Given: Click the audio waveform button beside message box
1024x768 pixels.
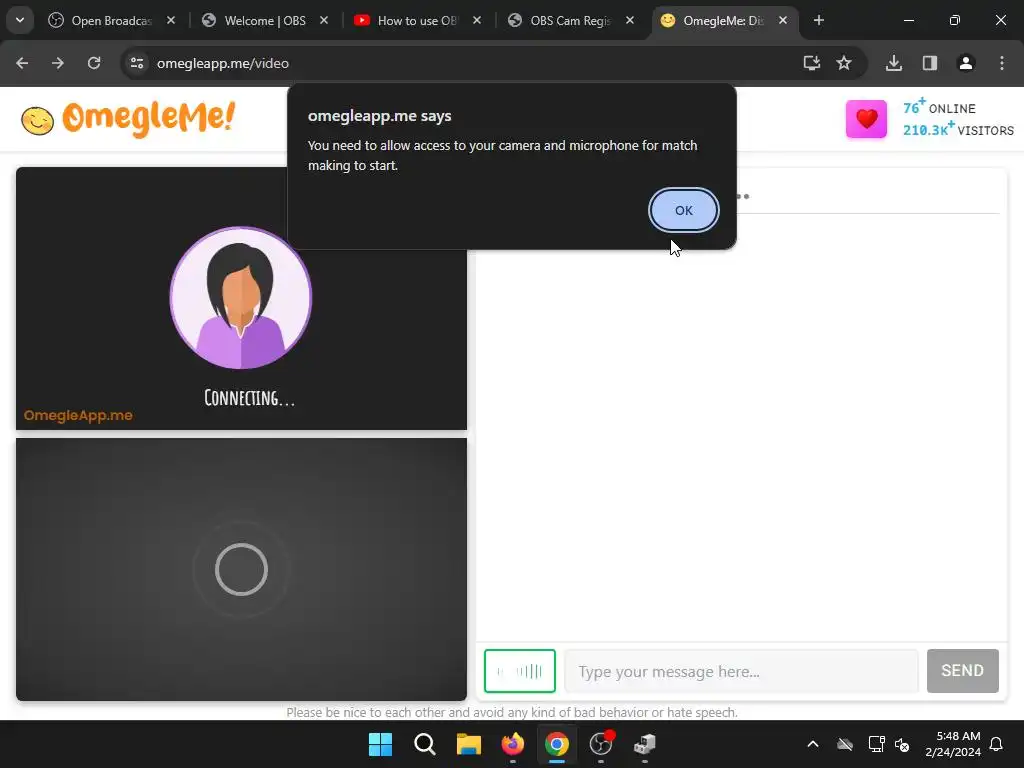Looking at the screenshot, I should tap(520, 671).
